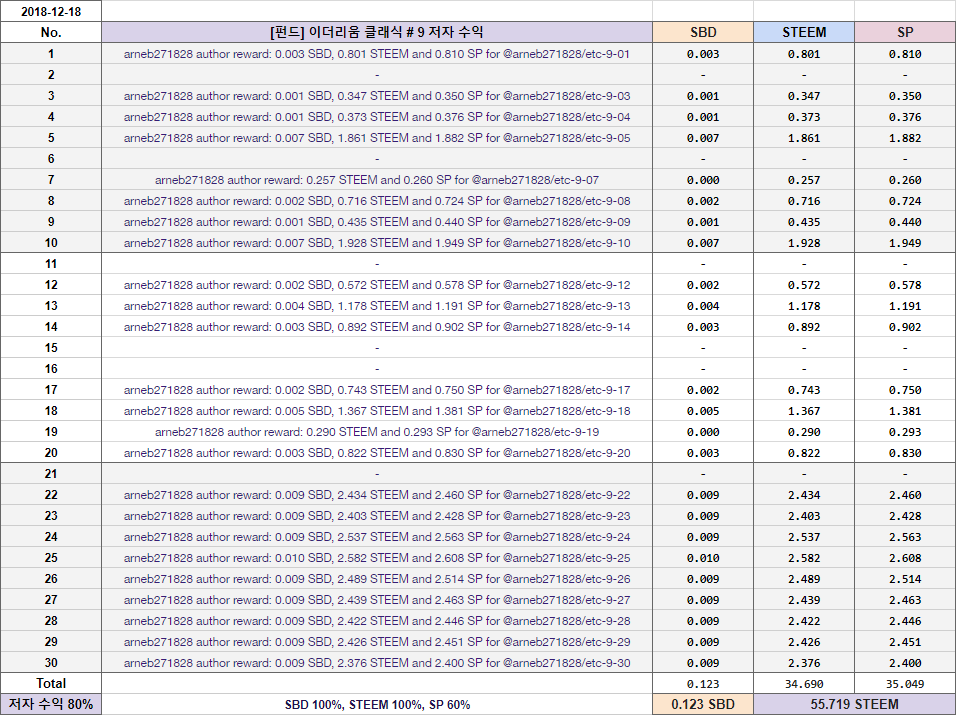The width and height of the screenshot is (956, 715).
Task: Click row number 16
Action: point(51,369)
